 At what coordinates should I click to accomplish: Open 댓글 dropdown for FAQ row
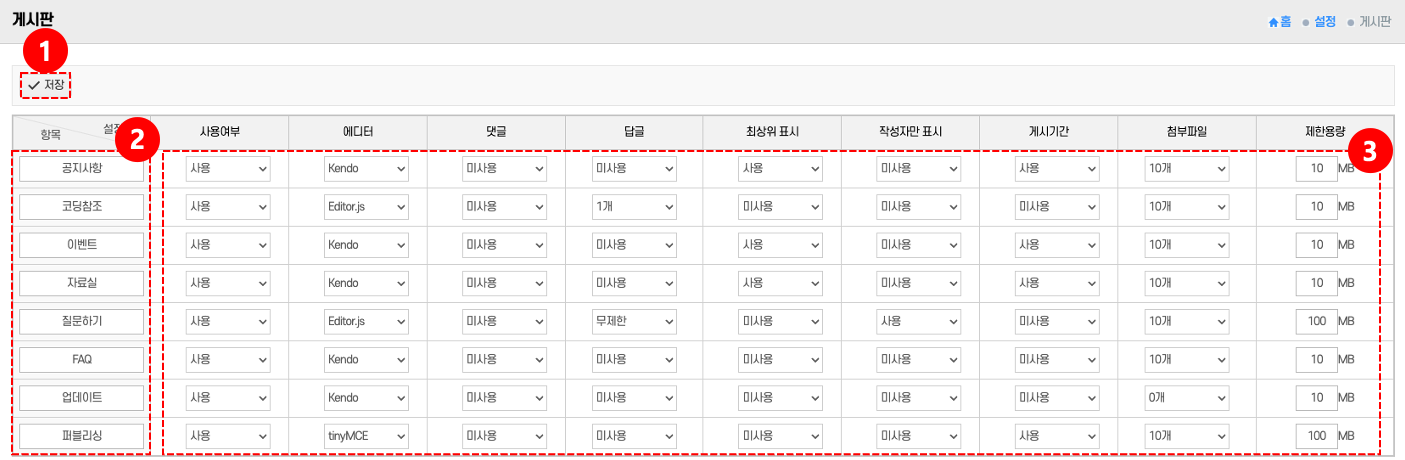(x=504, y=359)
